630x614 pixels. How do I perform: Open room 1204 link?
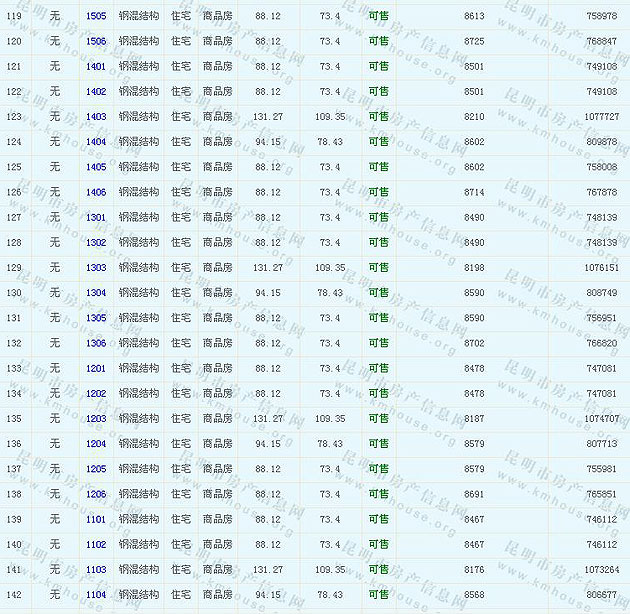click(x=96, y=444)
